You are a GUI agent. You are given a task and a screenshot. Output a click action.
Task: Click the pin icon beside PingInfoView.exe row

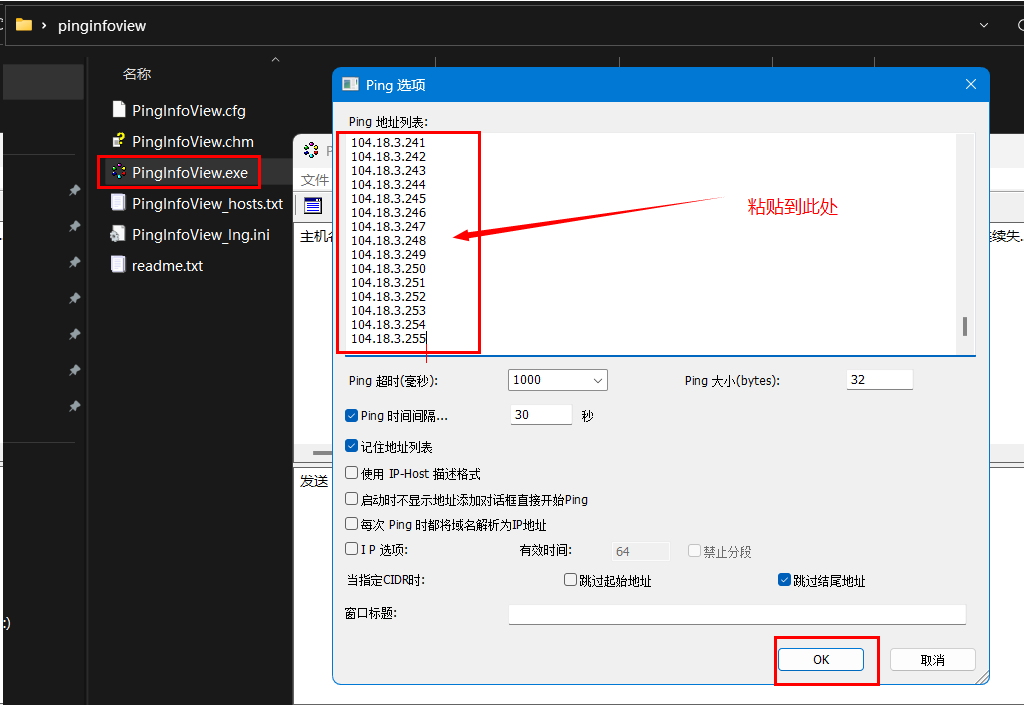coord(75,190)
